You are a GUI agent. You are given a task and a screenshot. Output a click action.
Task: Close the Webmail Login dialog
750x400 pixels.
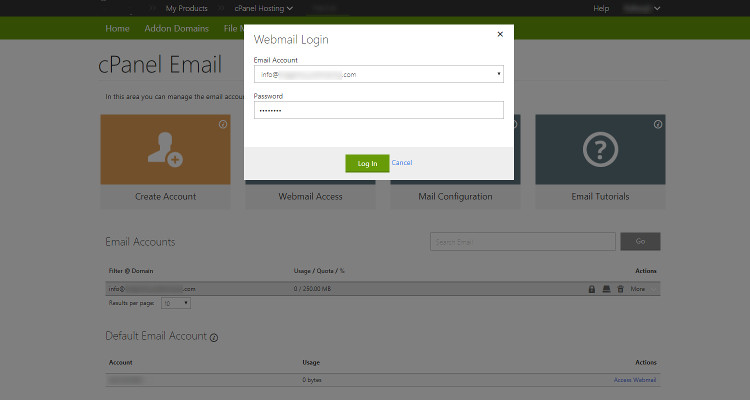(x=500, y=34)
